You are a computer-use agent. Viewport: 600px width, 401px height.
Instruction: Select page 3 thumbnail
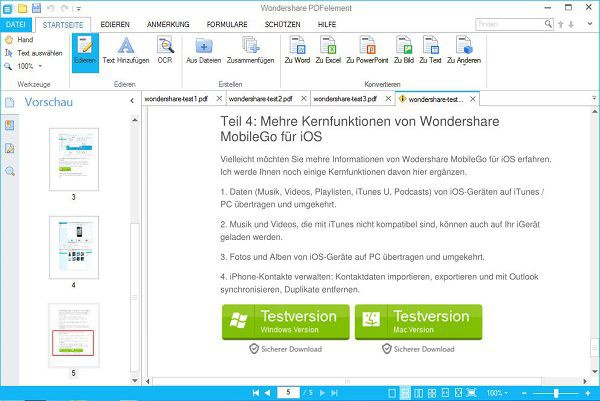pos(74,160)
